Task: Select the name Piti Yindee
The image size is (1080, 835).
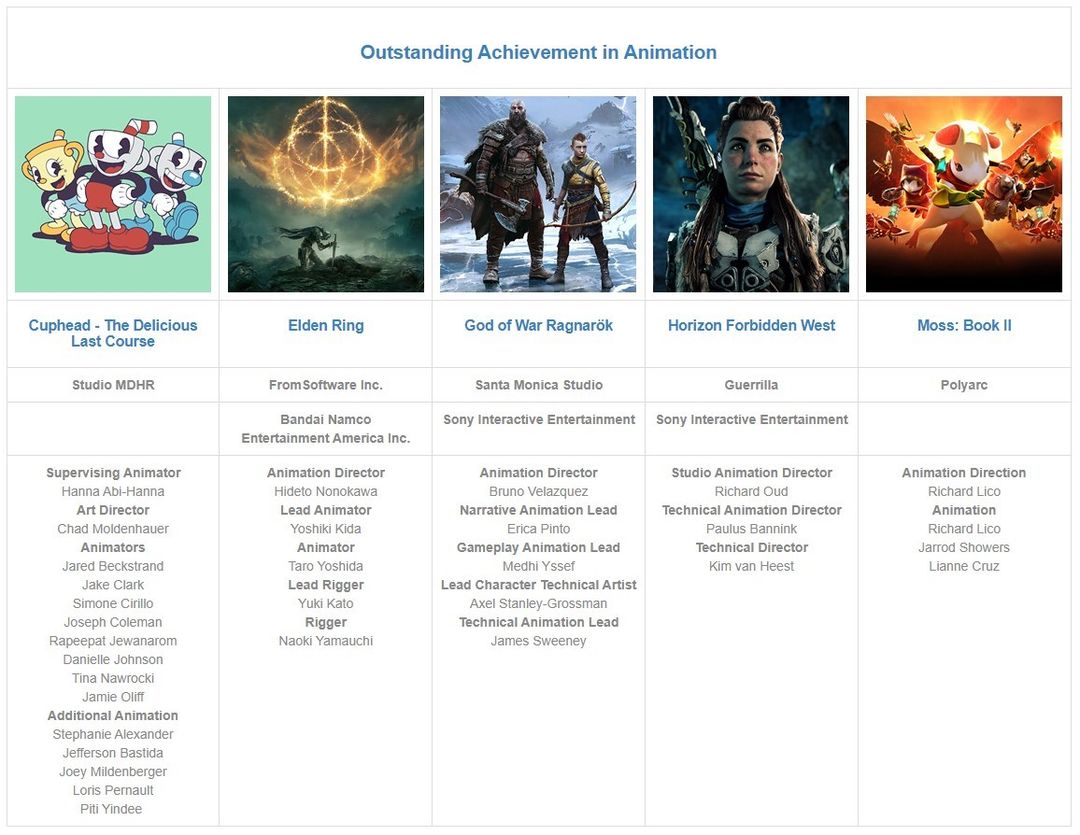Action: coord(111,808)
